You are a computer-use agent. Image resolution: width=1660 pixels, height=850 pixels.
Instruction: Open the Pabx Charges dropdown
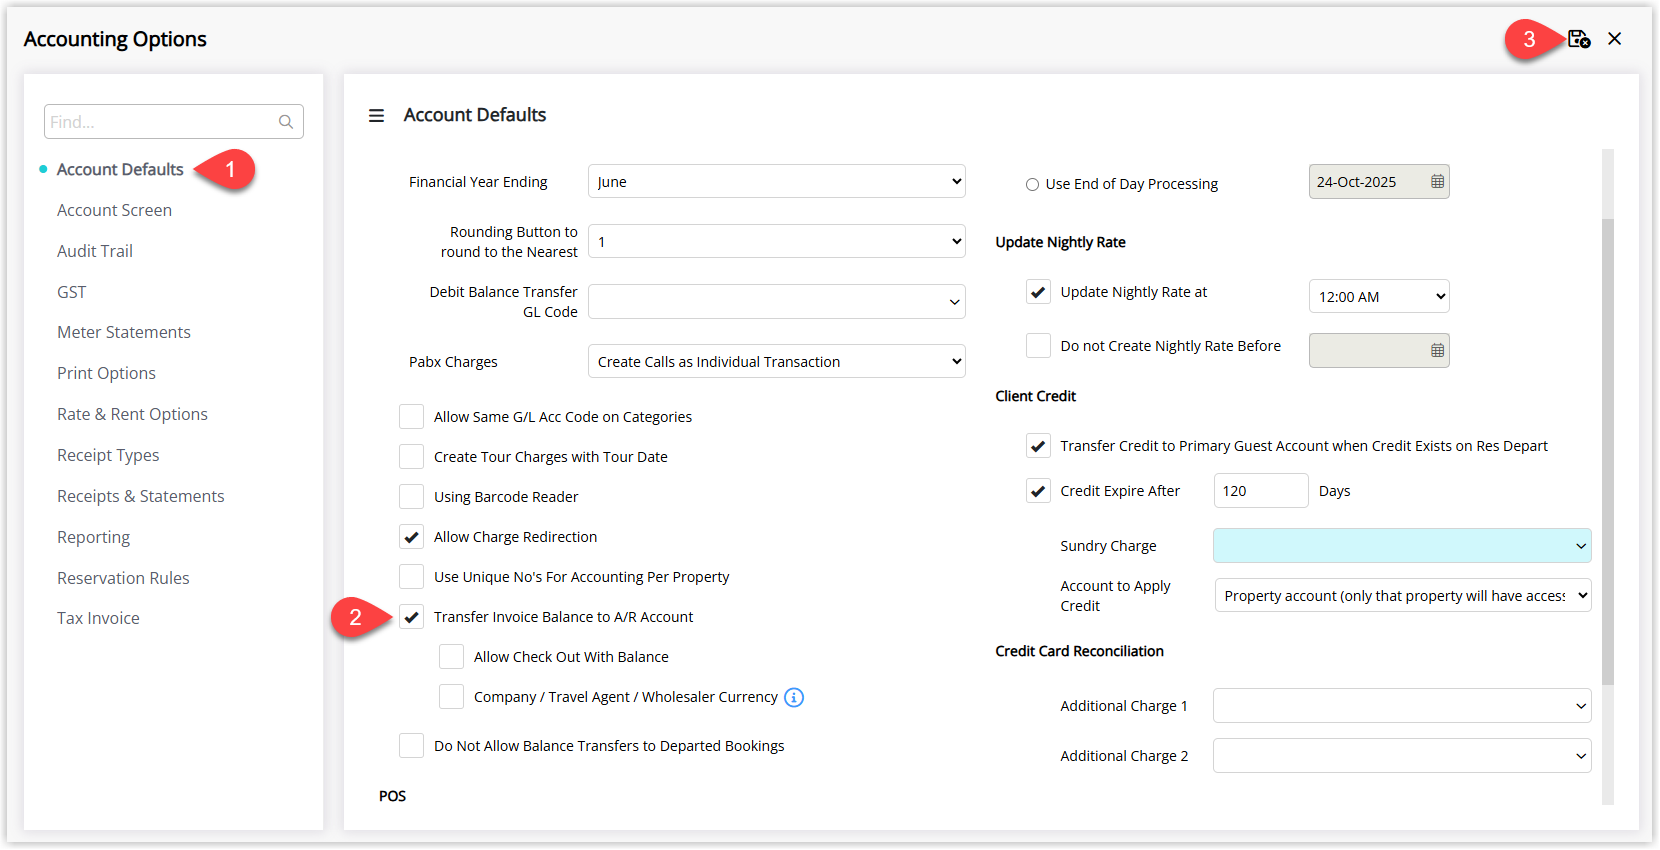pos(777,361)
